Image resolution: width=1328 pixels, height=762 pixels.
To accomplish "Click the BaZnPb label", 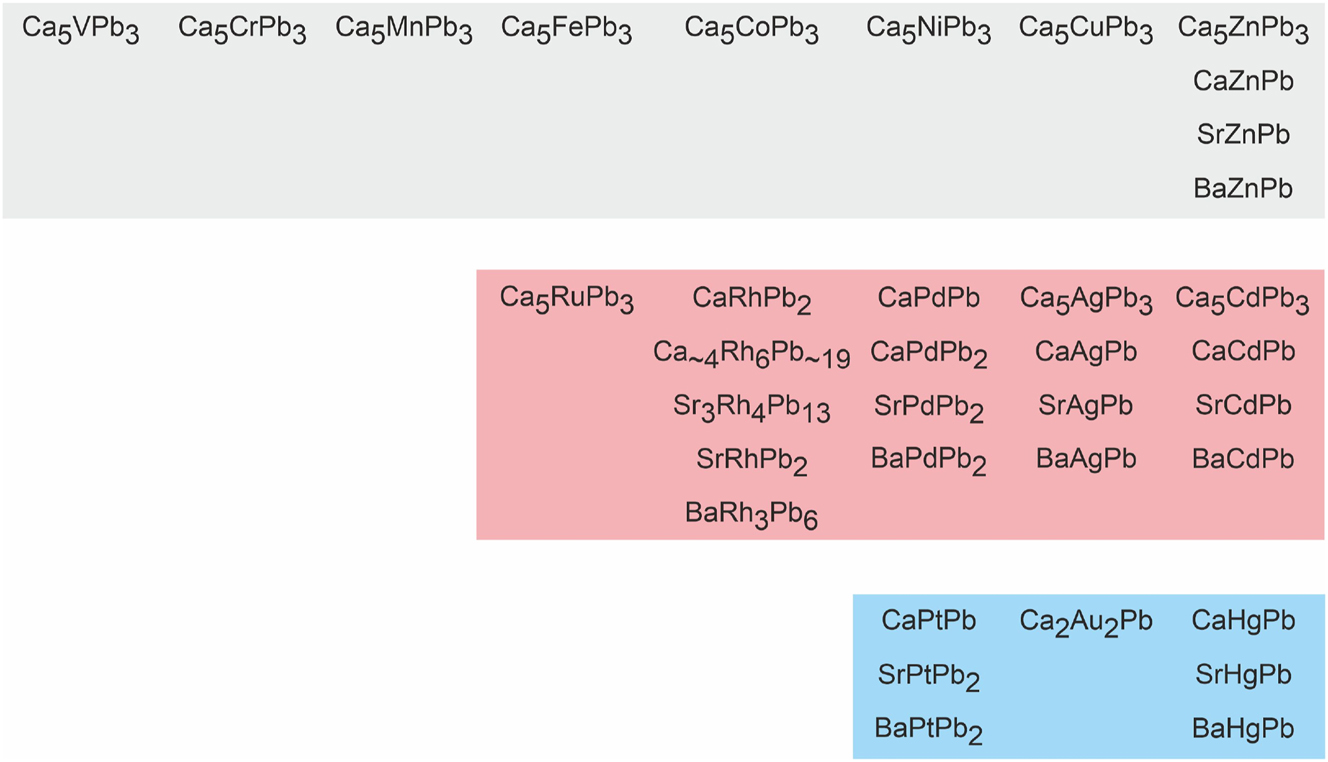I will 1243,188.
